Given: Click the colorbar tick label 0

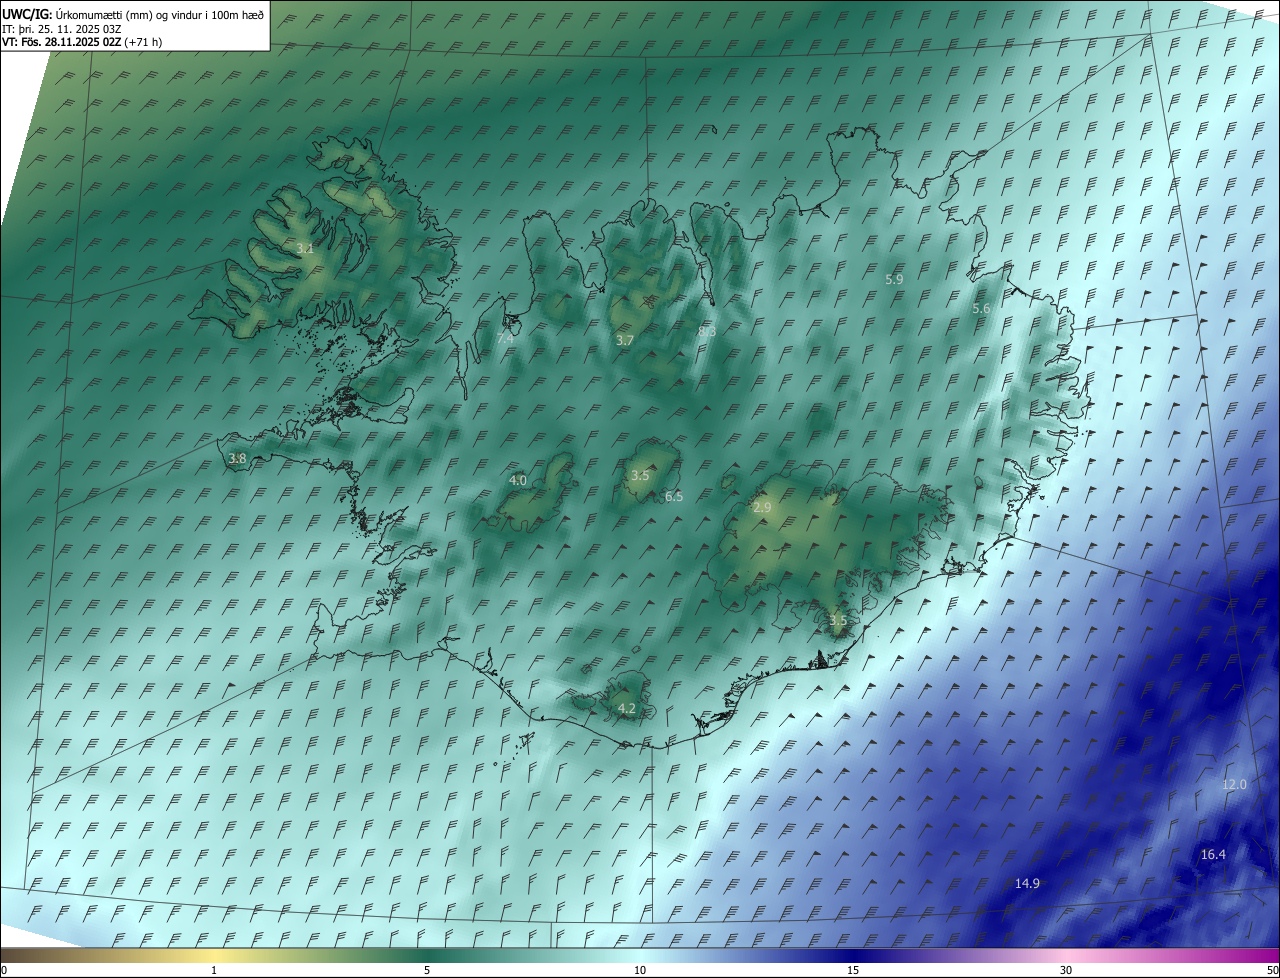Looking at the screenshot, I should point(4,970).
